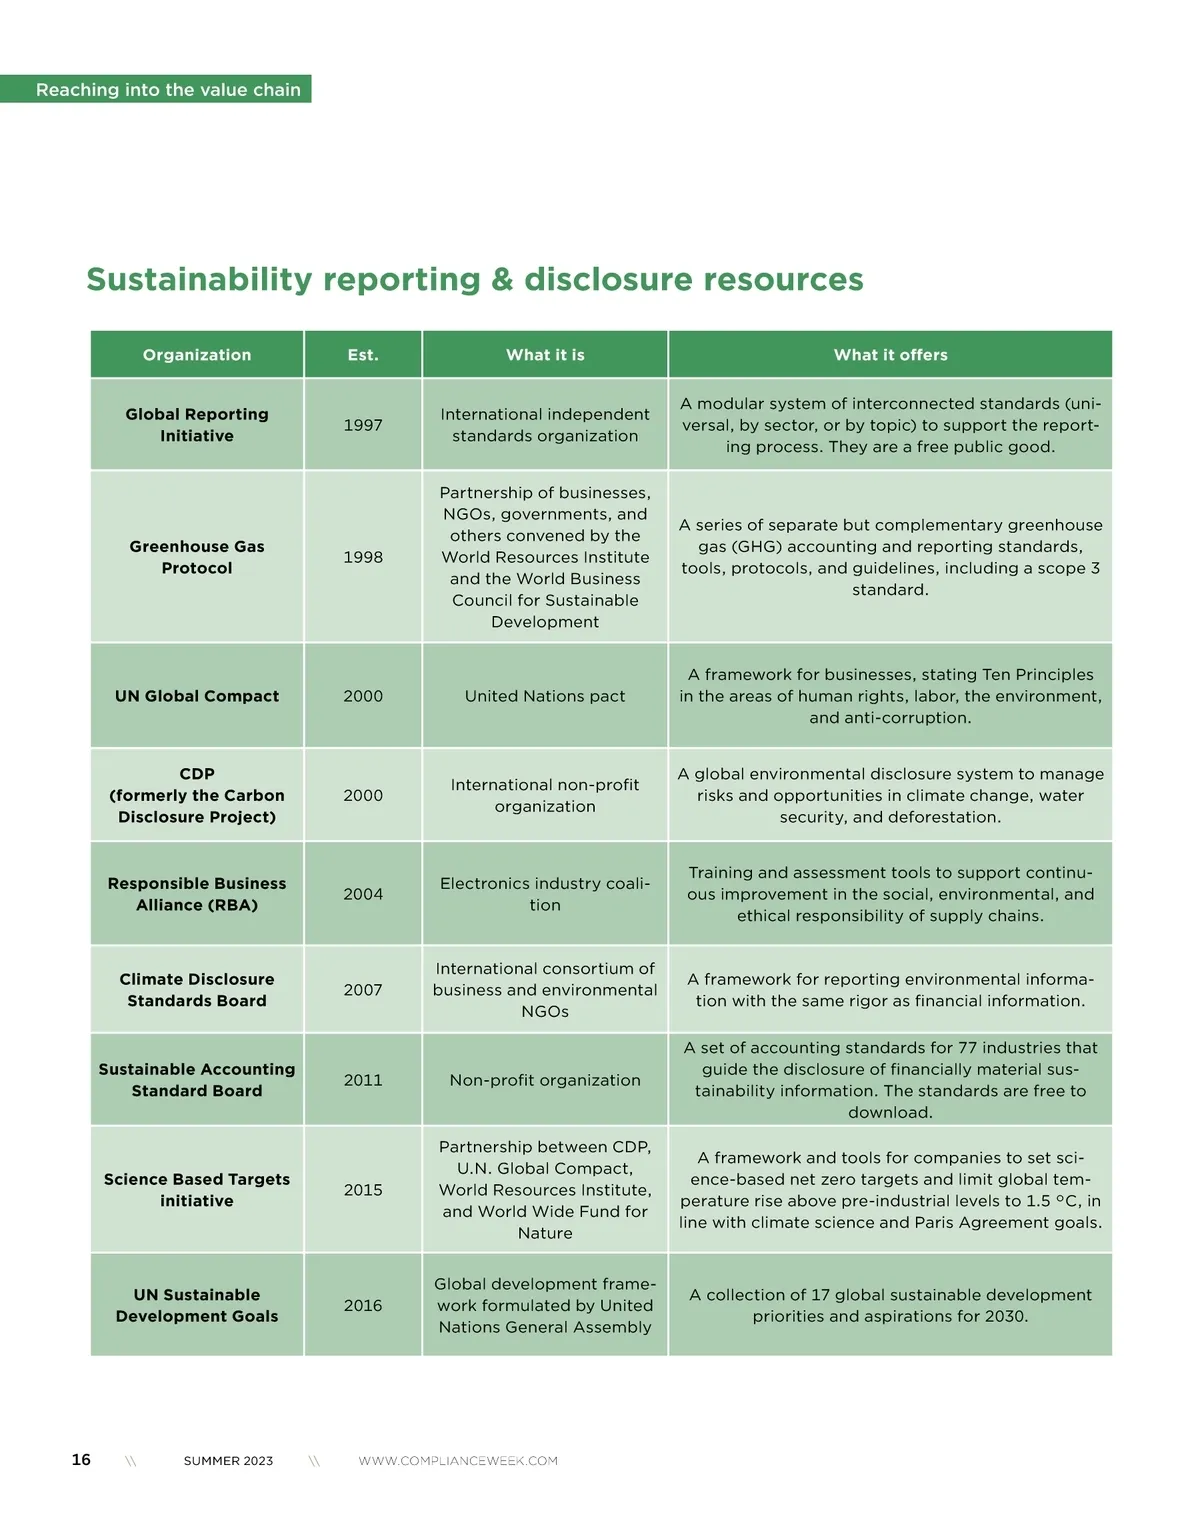Click the 'What it is' column header
Image resolution: width=1200 pixels, height=1525 pixels.
click(545, 355)
